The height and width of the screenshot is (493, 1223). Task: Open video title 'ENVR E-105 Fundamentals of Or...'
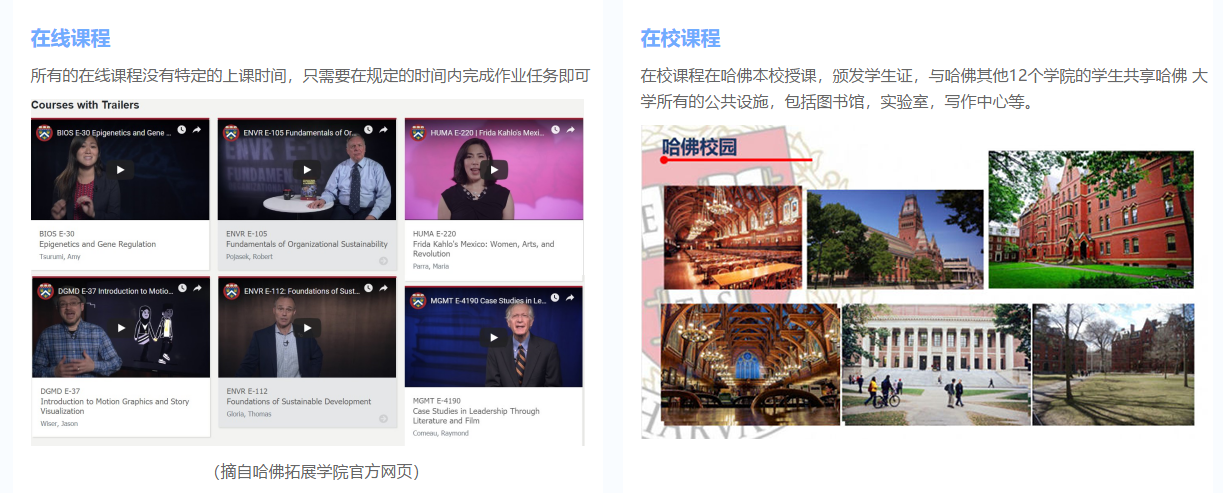click(x=300, y=132)
